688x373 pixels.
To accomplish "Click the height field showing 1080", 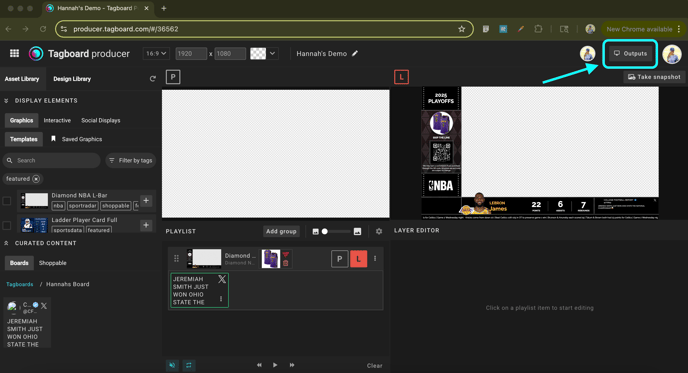I will click(x=230, y=54).
